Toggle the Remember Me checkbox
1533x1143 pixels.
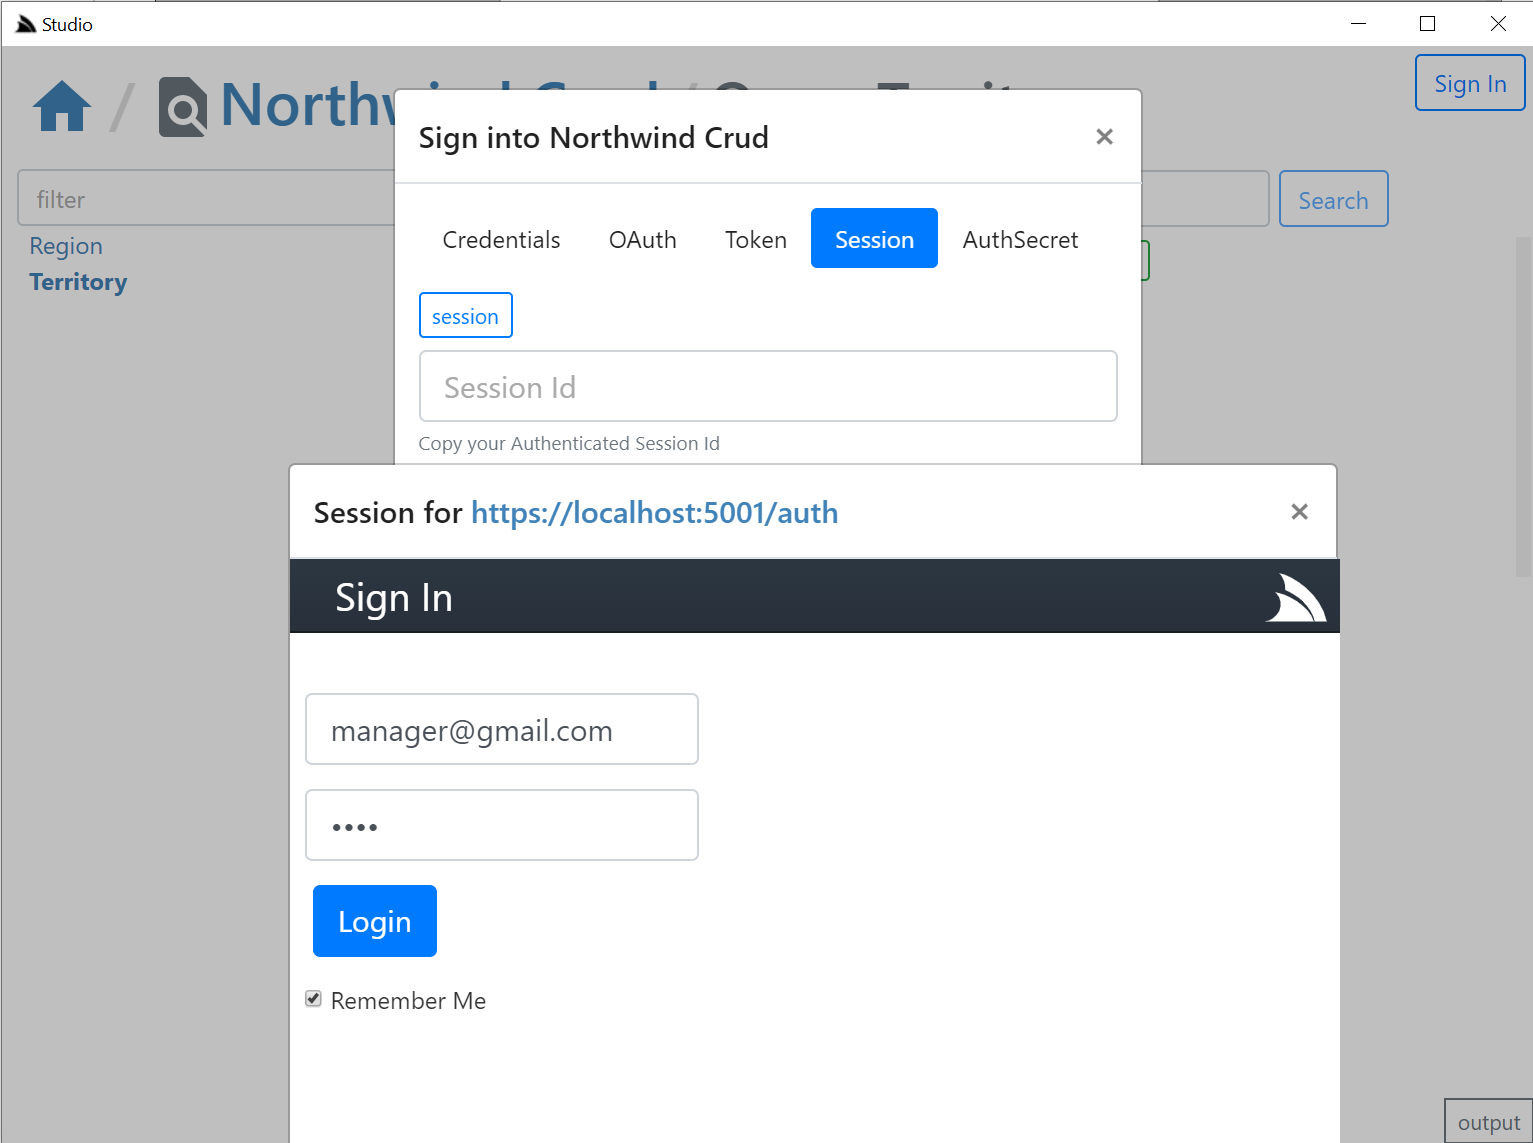coord(314,999)
